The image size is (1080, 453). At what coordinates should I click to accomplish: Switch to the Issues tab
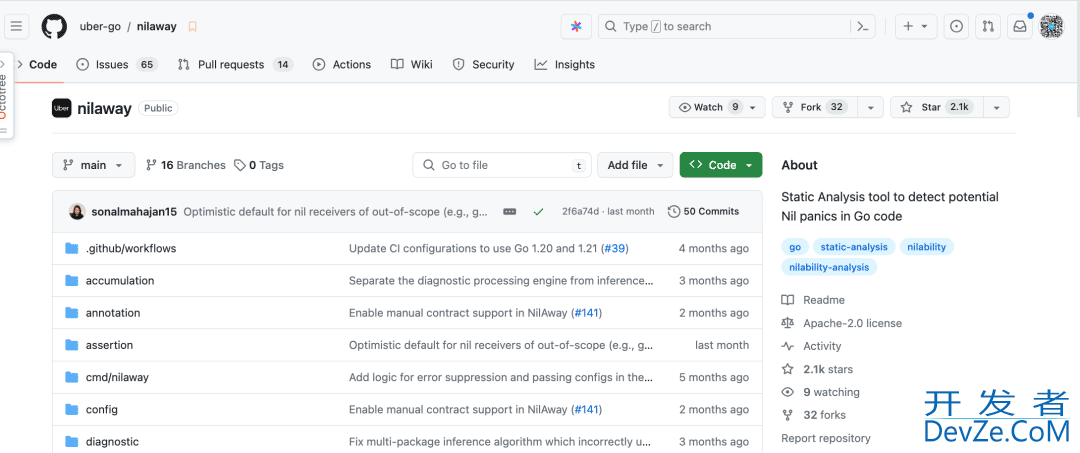116,65
